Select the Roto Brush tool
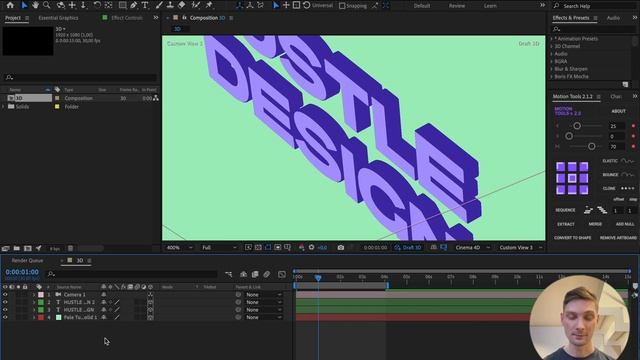The image size is (640, 360). pos(196,5)
